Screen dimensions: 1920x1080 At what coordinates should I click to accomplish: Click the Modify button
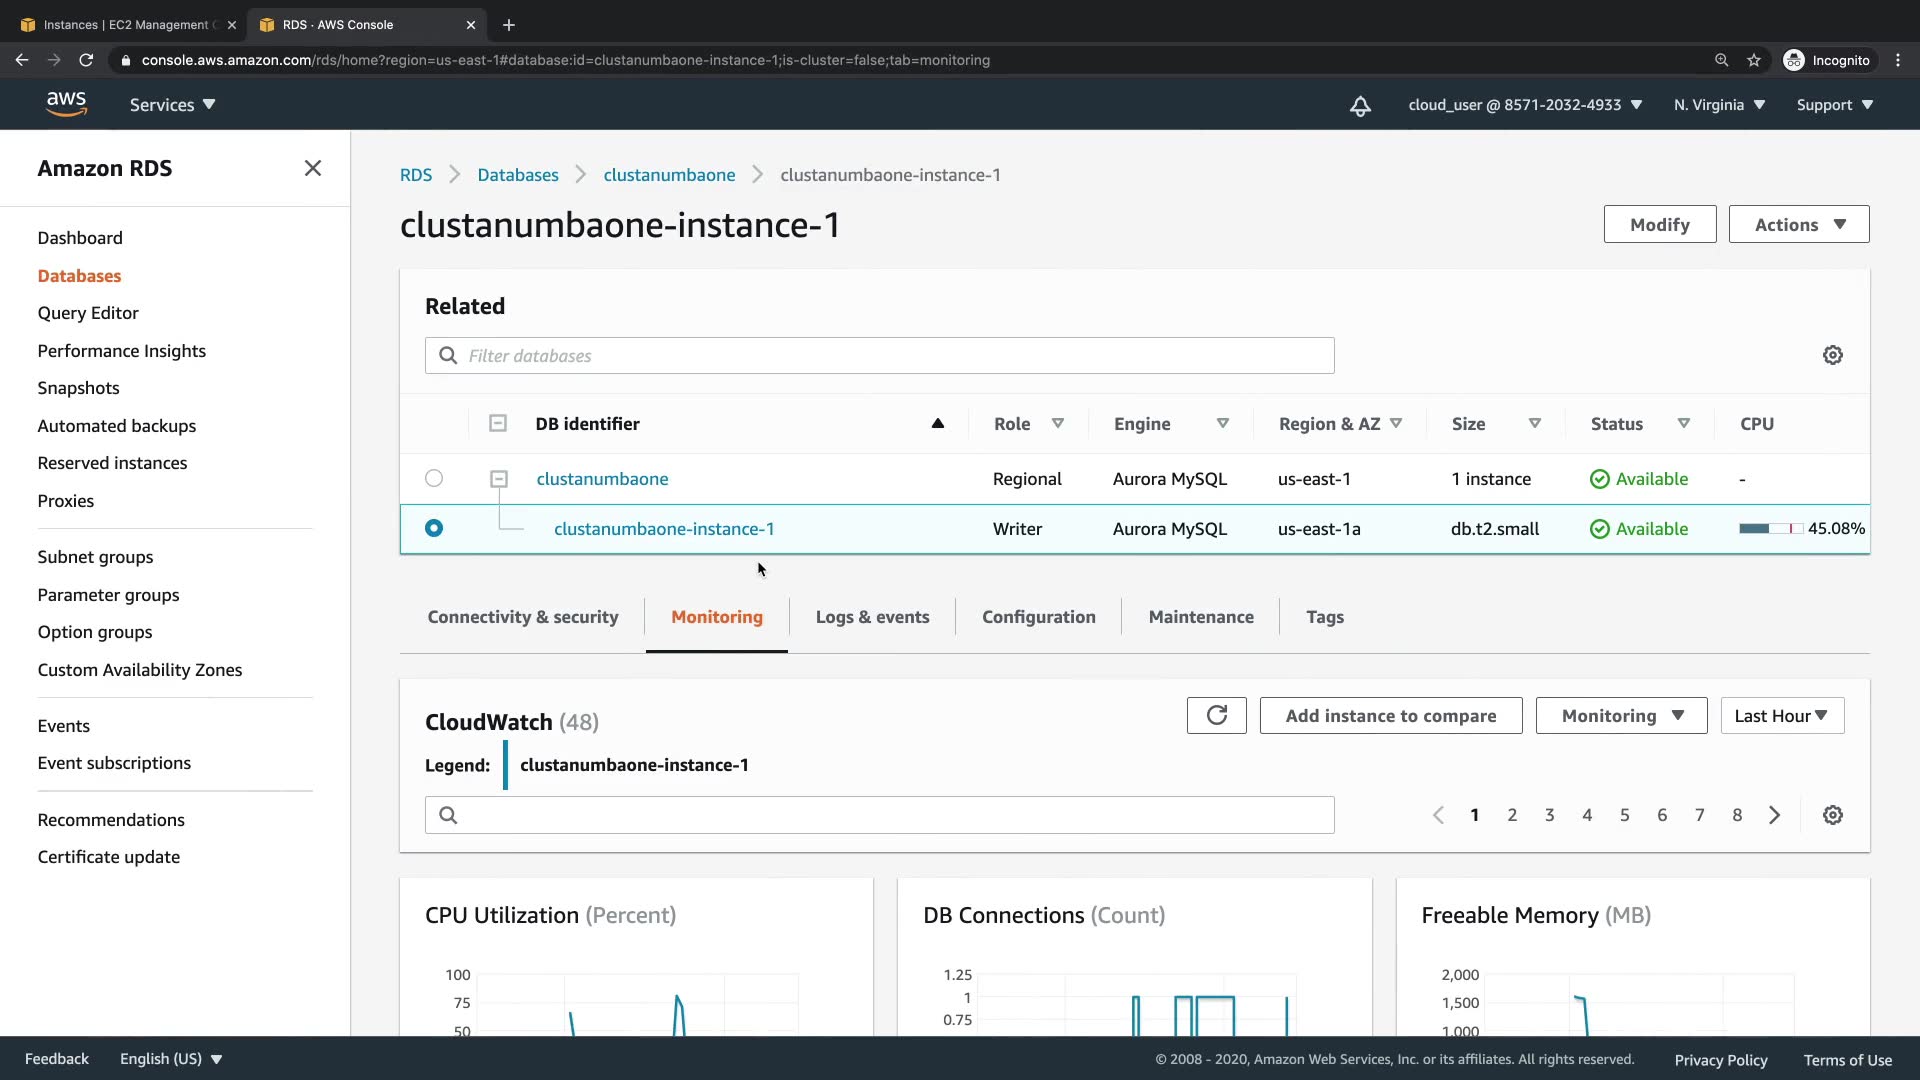pos(1659,224)
